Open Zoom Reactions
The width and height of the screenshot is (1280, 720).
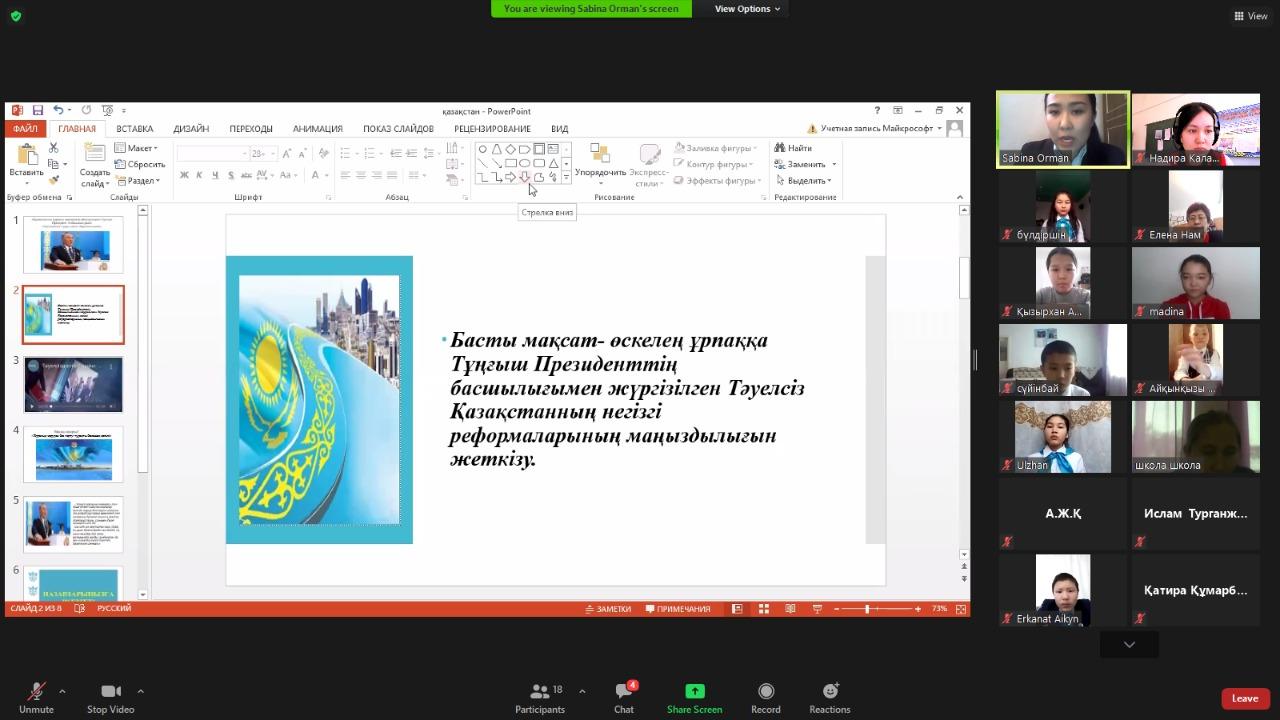tap(829, 698)
